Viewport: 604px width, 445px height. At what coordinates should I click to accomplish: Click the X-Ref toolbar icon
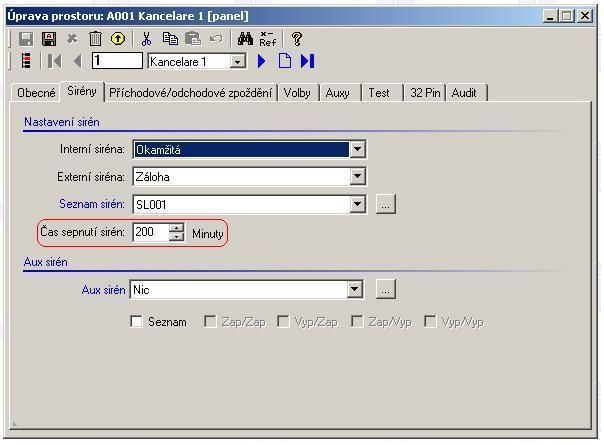point(268,39)
